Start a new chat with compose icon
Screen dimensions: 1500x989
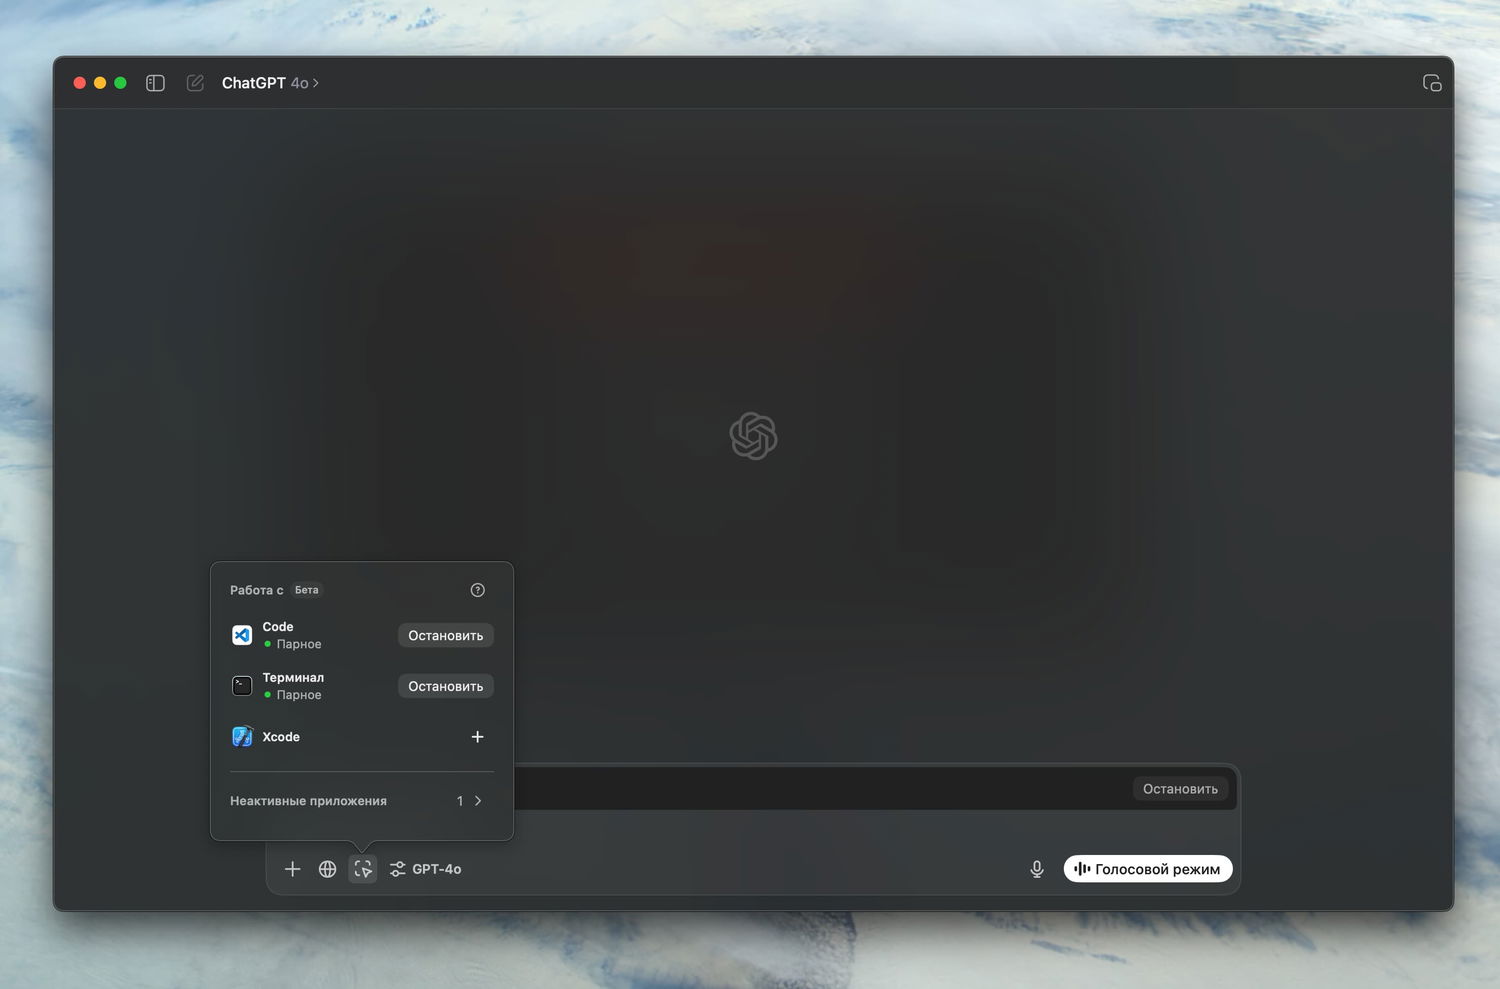coord(195,83)
